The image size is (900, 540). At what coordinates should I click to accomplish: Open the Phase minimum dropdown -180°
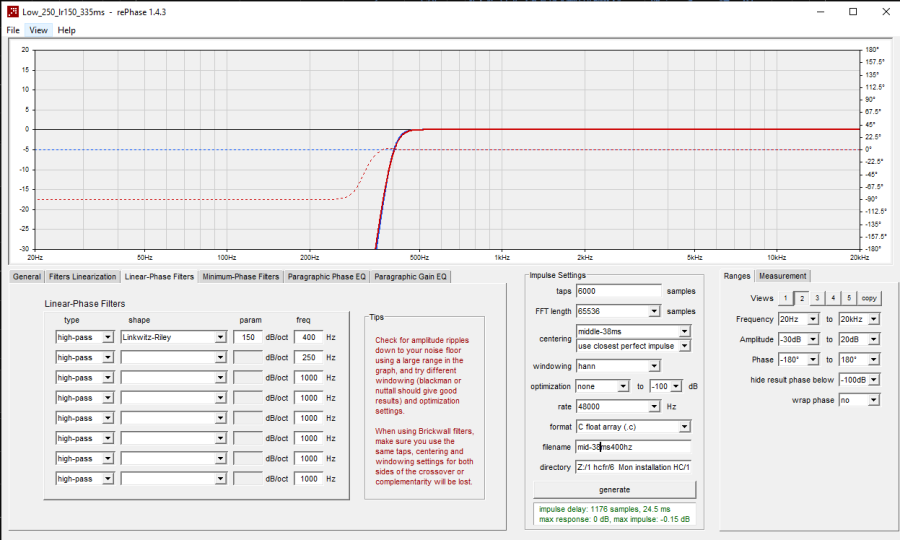click(798, 359)
